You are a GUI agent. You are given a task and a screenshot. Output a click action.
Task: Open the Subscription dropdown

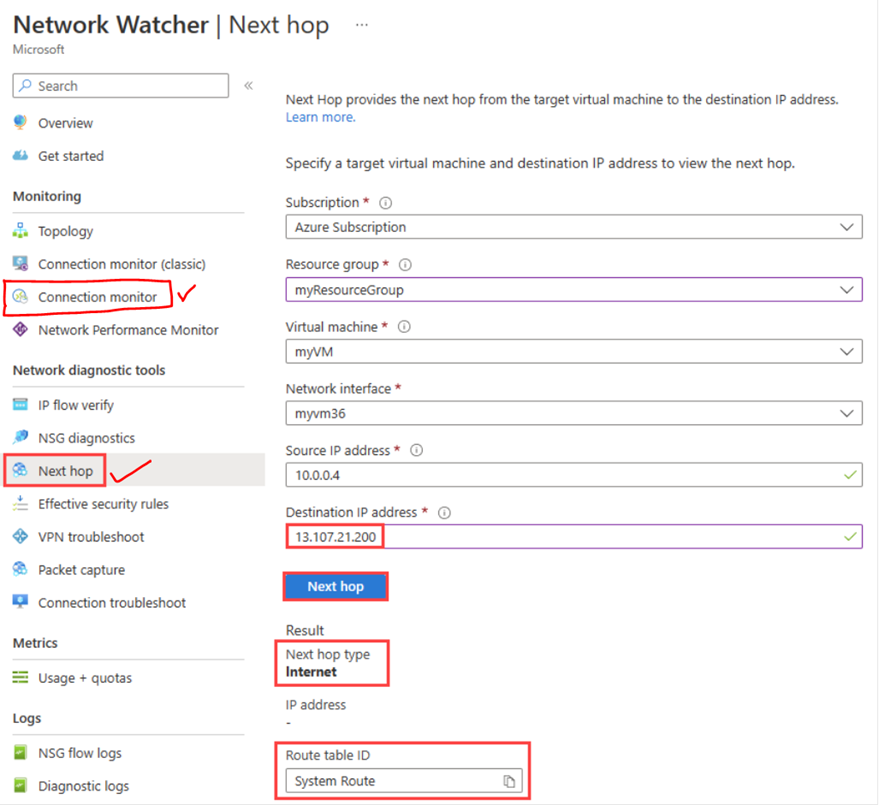click(574, 227)
